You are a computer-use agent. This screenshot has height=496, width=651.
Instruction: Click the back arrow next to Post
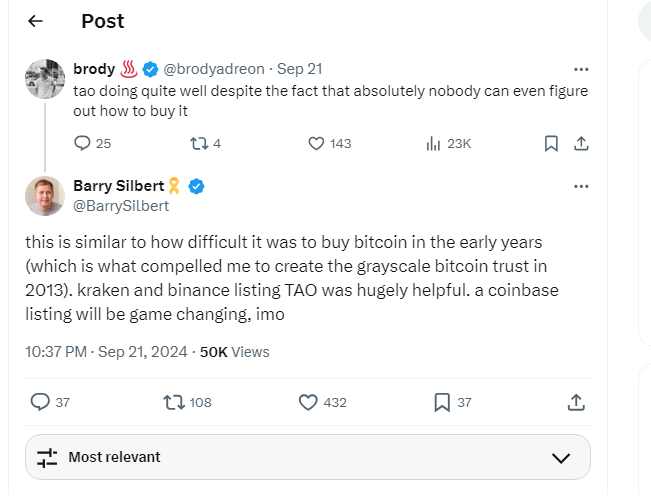(36, 21)
